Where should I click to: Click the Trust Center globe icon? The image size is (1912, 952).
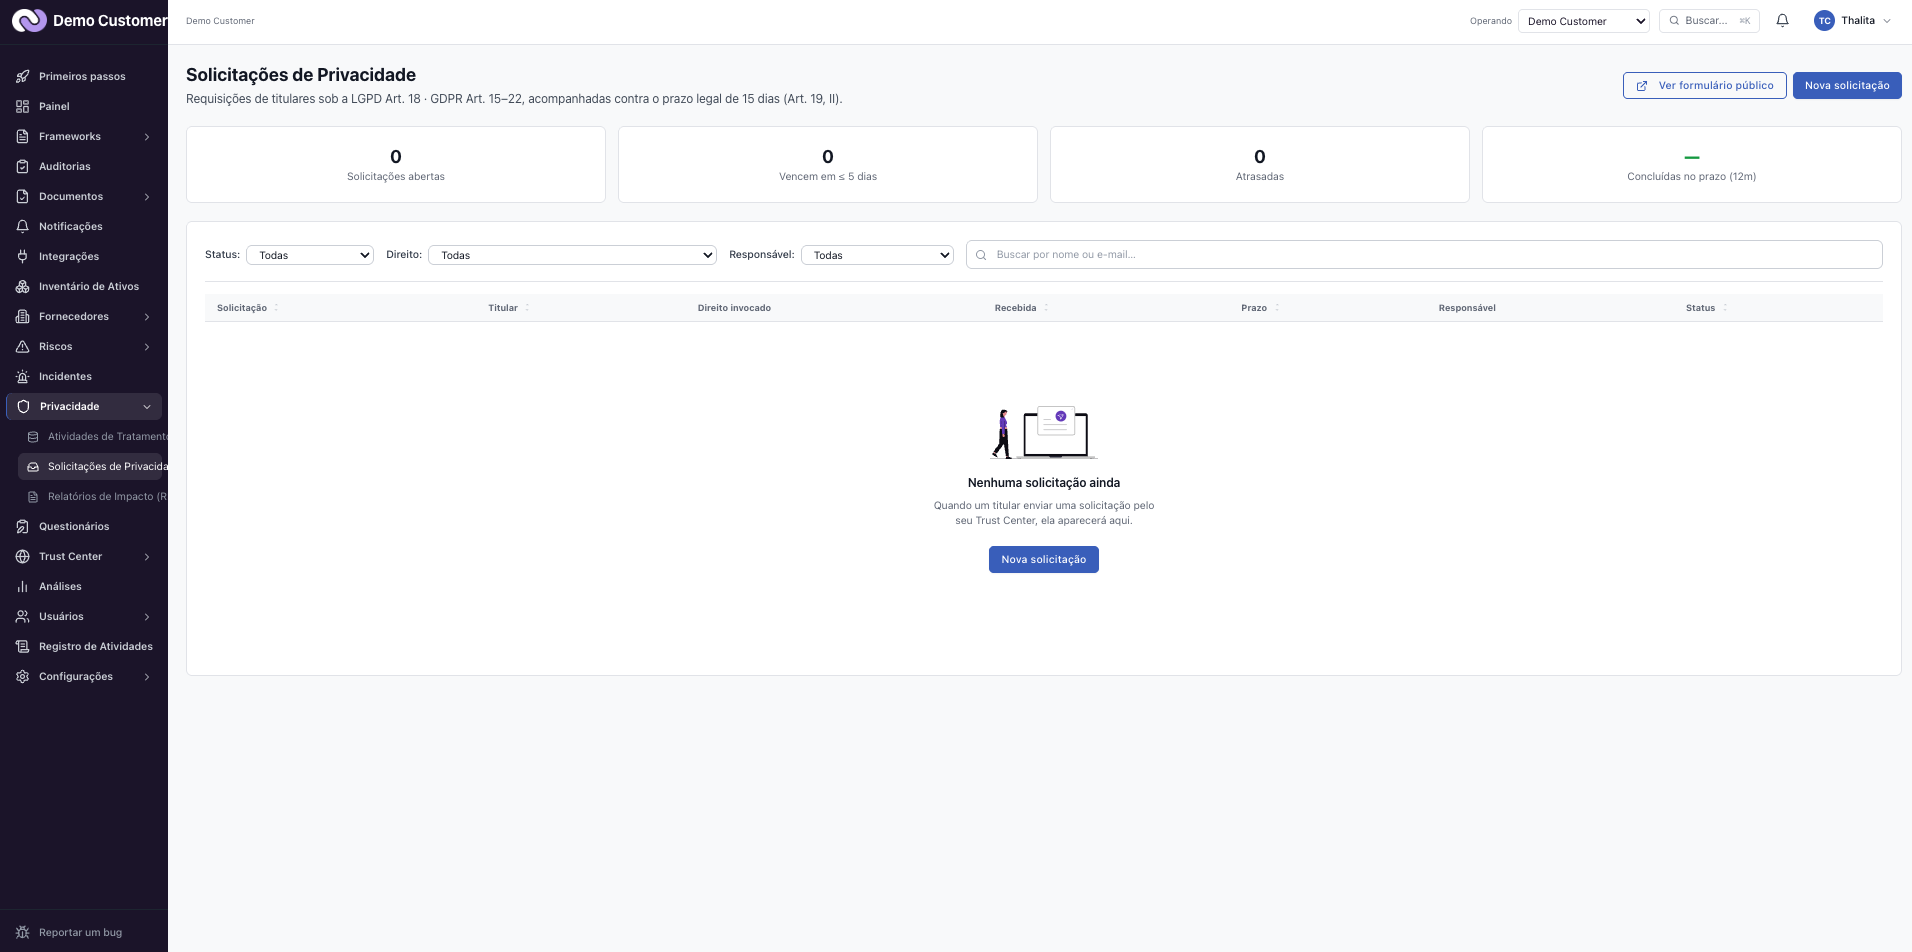tap(22, 556)
